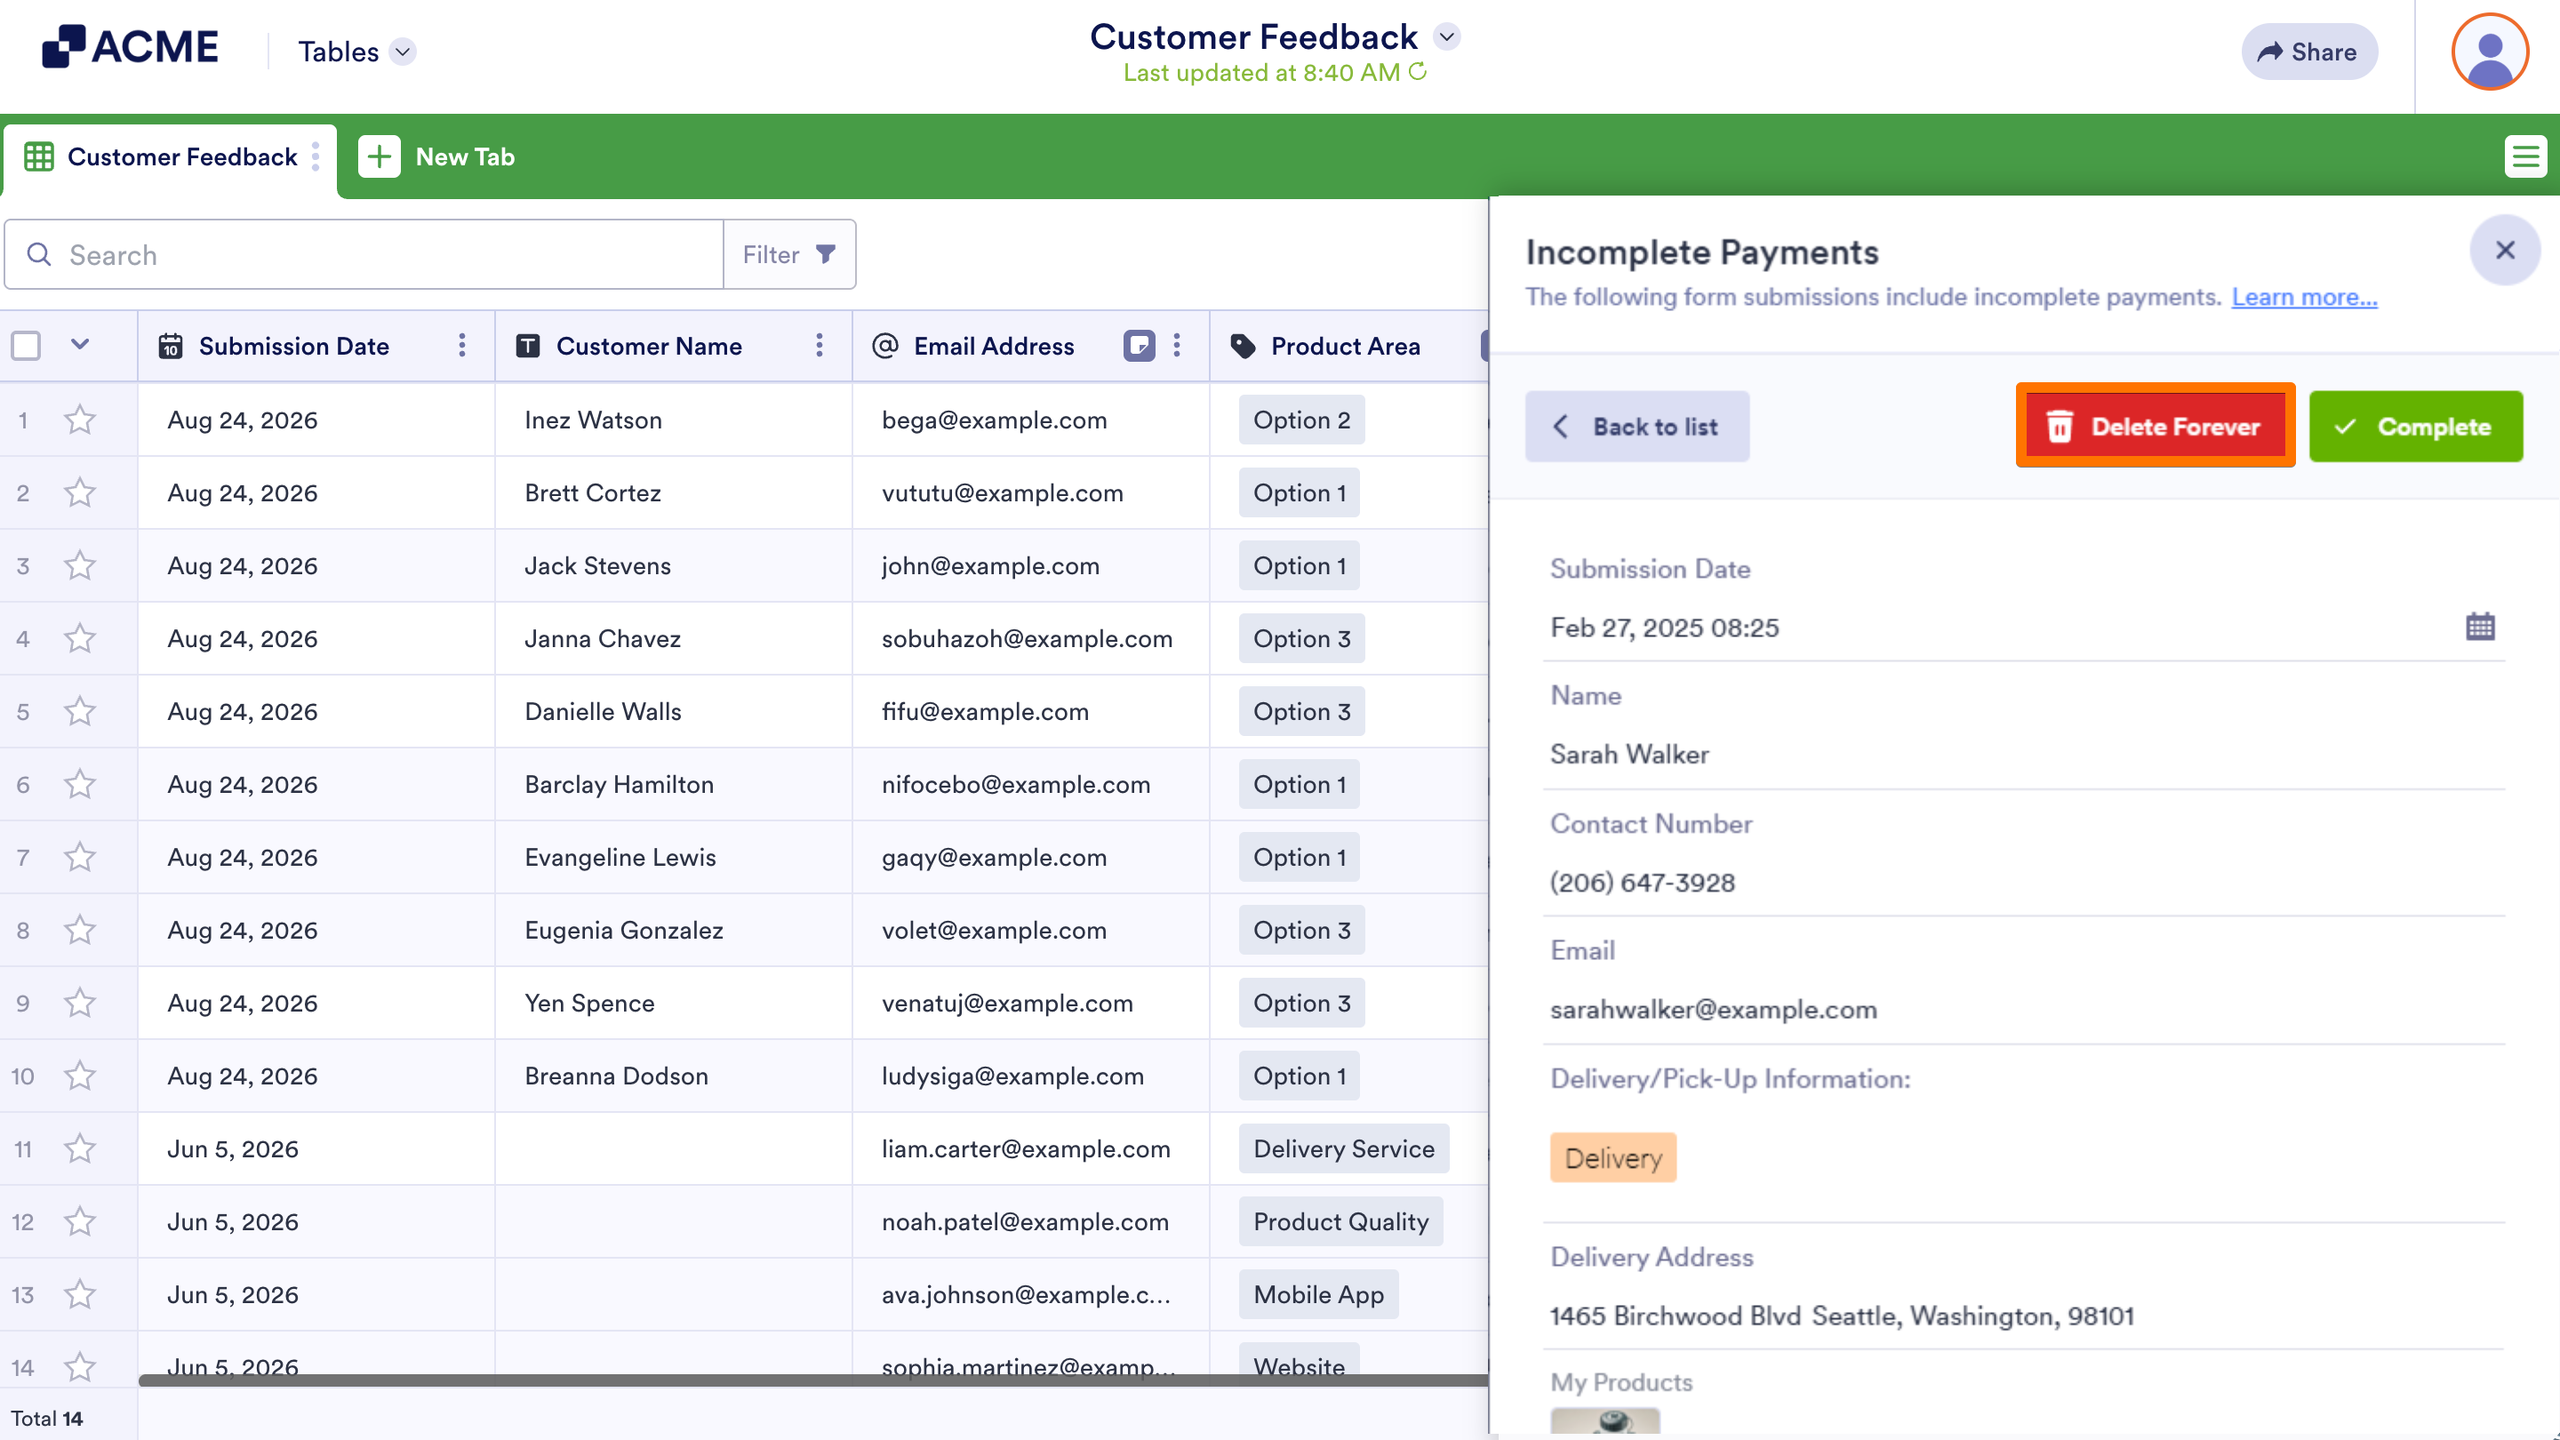Click the Product Area tag icon
The image size is (2560, 1440).
pyautogui.click(x=1243, y=346)
